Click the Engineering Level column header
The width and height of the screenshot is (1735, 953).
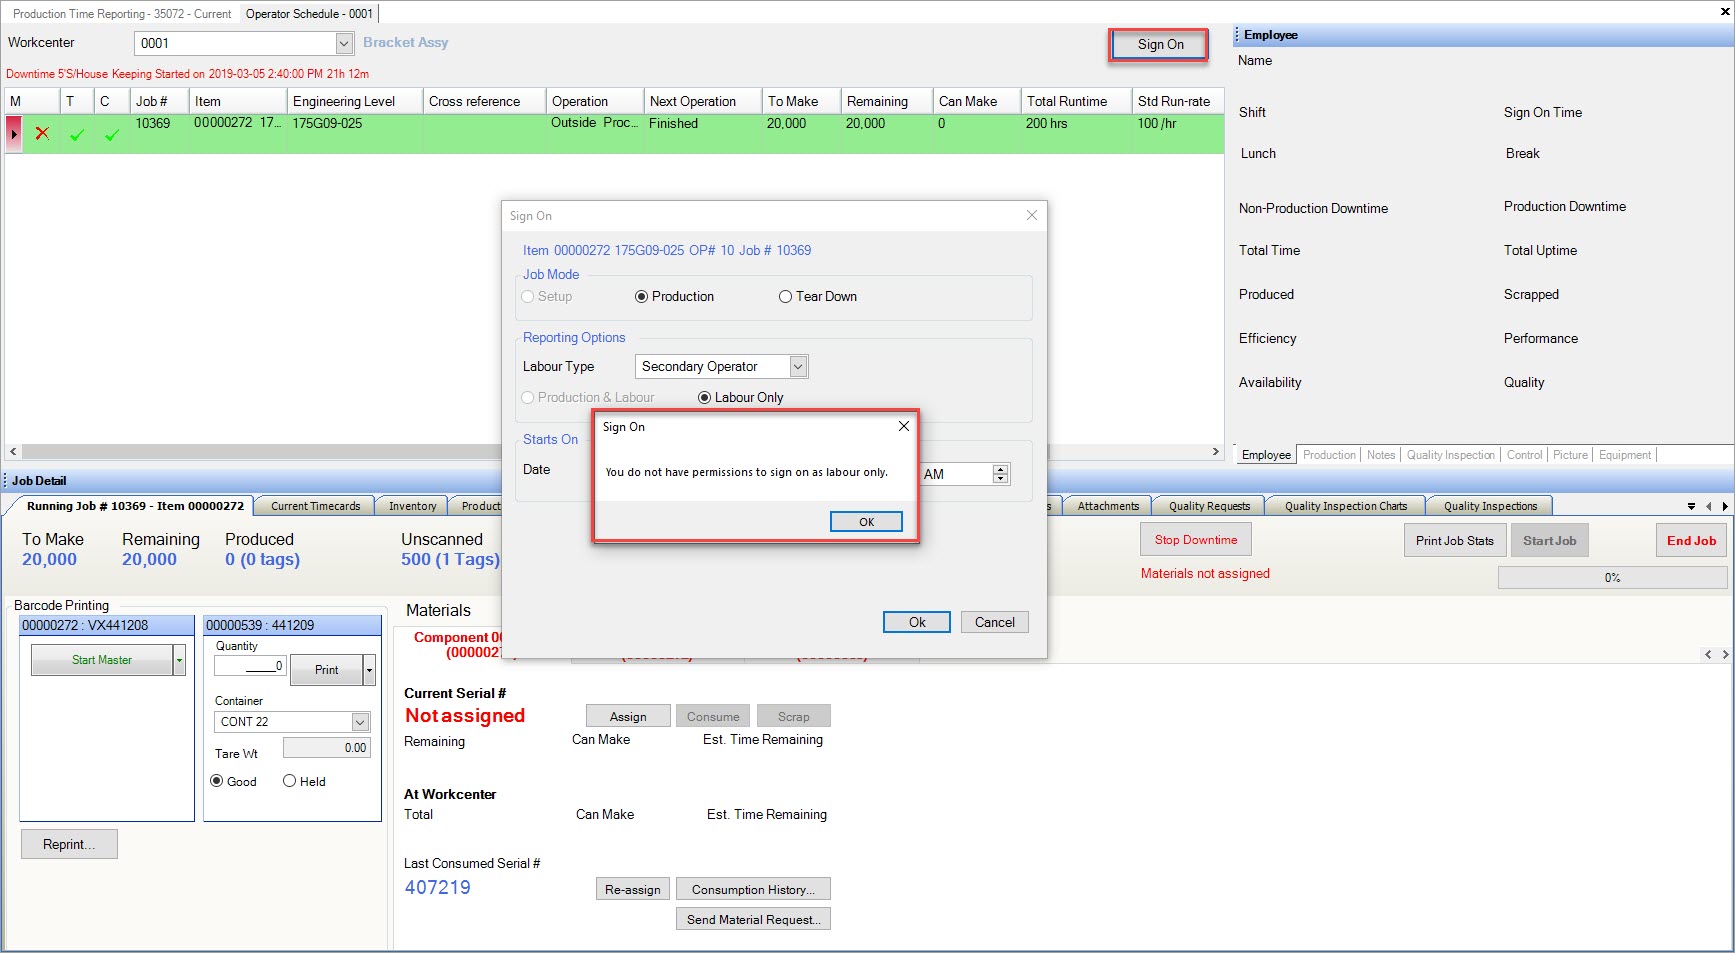point(354,101)
